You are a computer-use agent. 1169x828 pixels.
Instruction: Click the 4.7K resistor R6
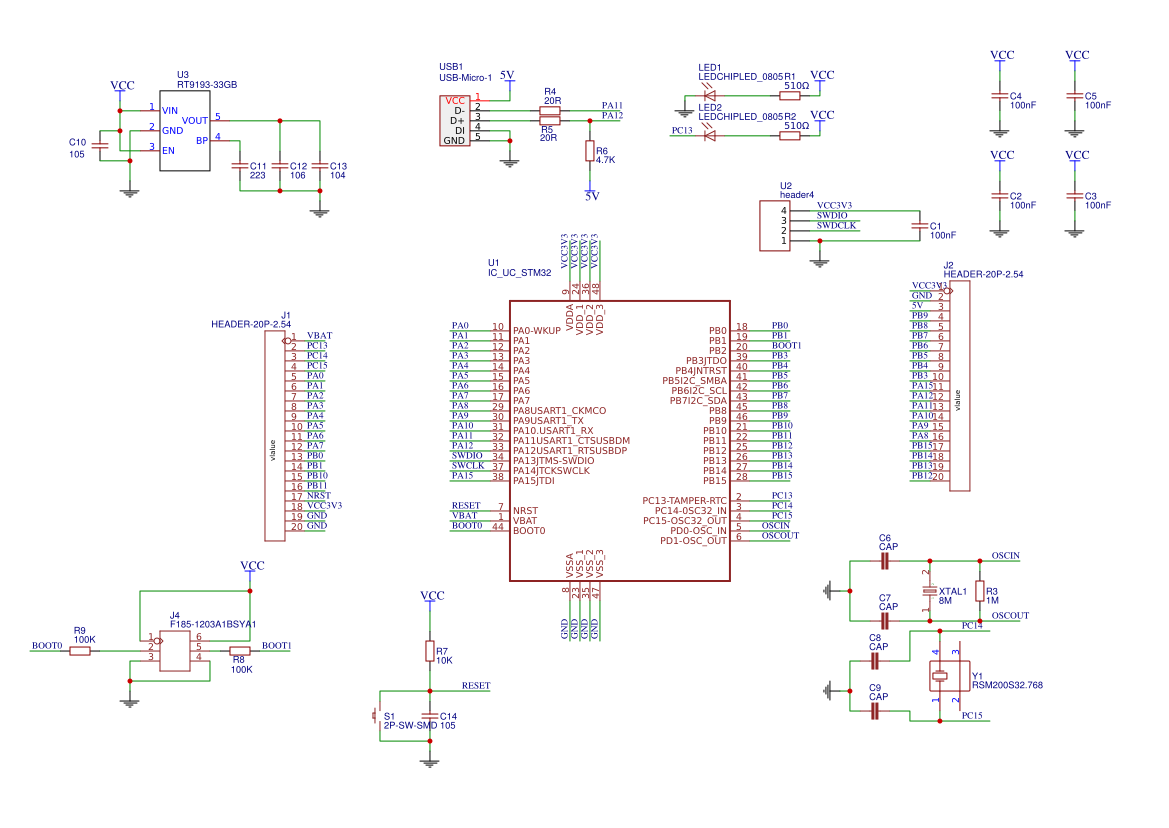point(589,152)
